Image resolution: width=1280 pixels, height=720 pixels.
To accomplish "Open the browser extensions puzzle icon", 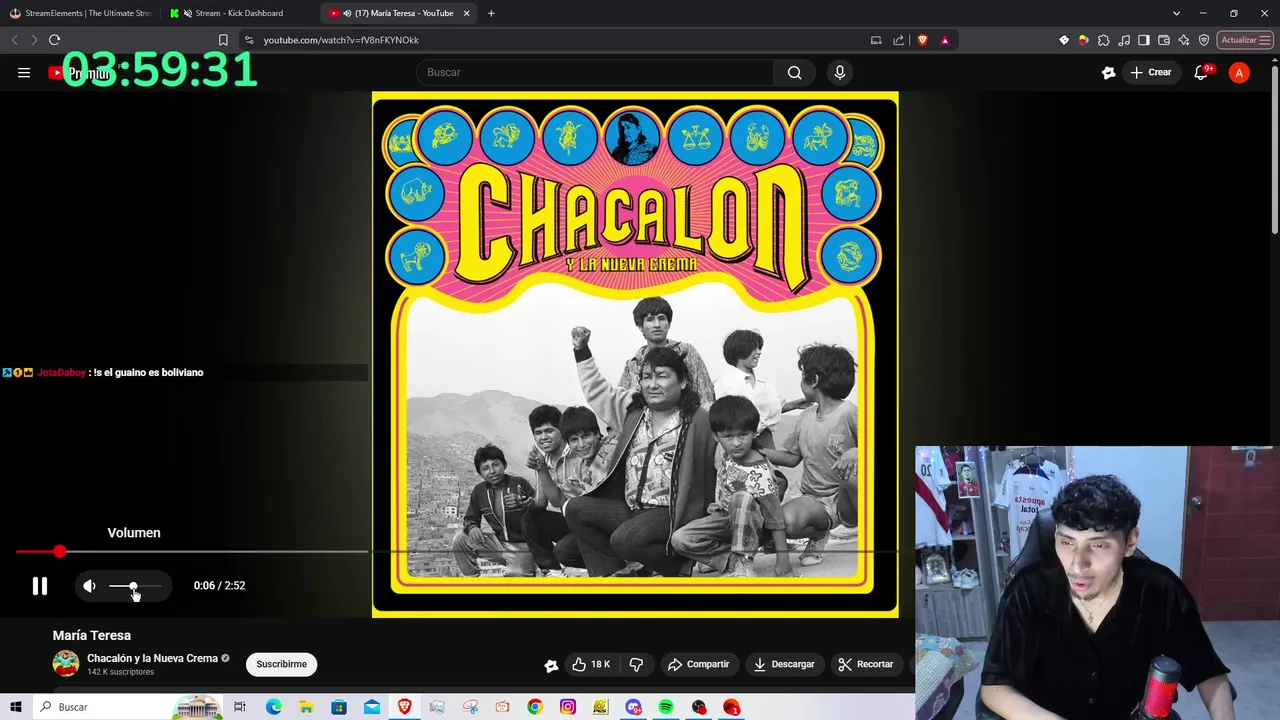I will click(x=1104, y=40).
